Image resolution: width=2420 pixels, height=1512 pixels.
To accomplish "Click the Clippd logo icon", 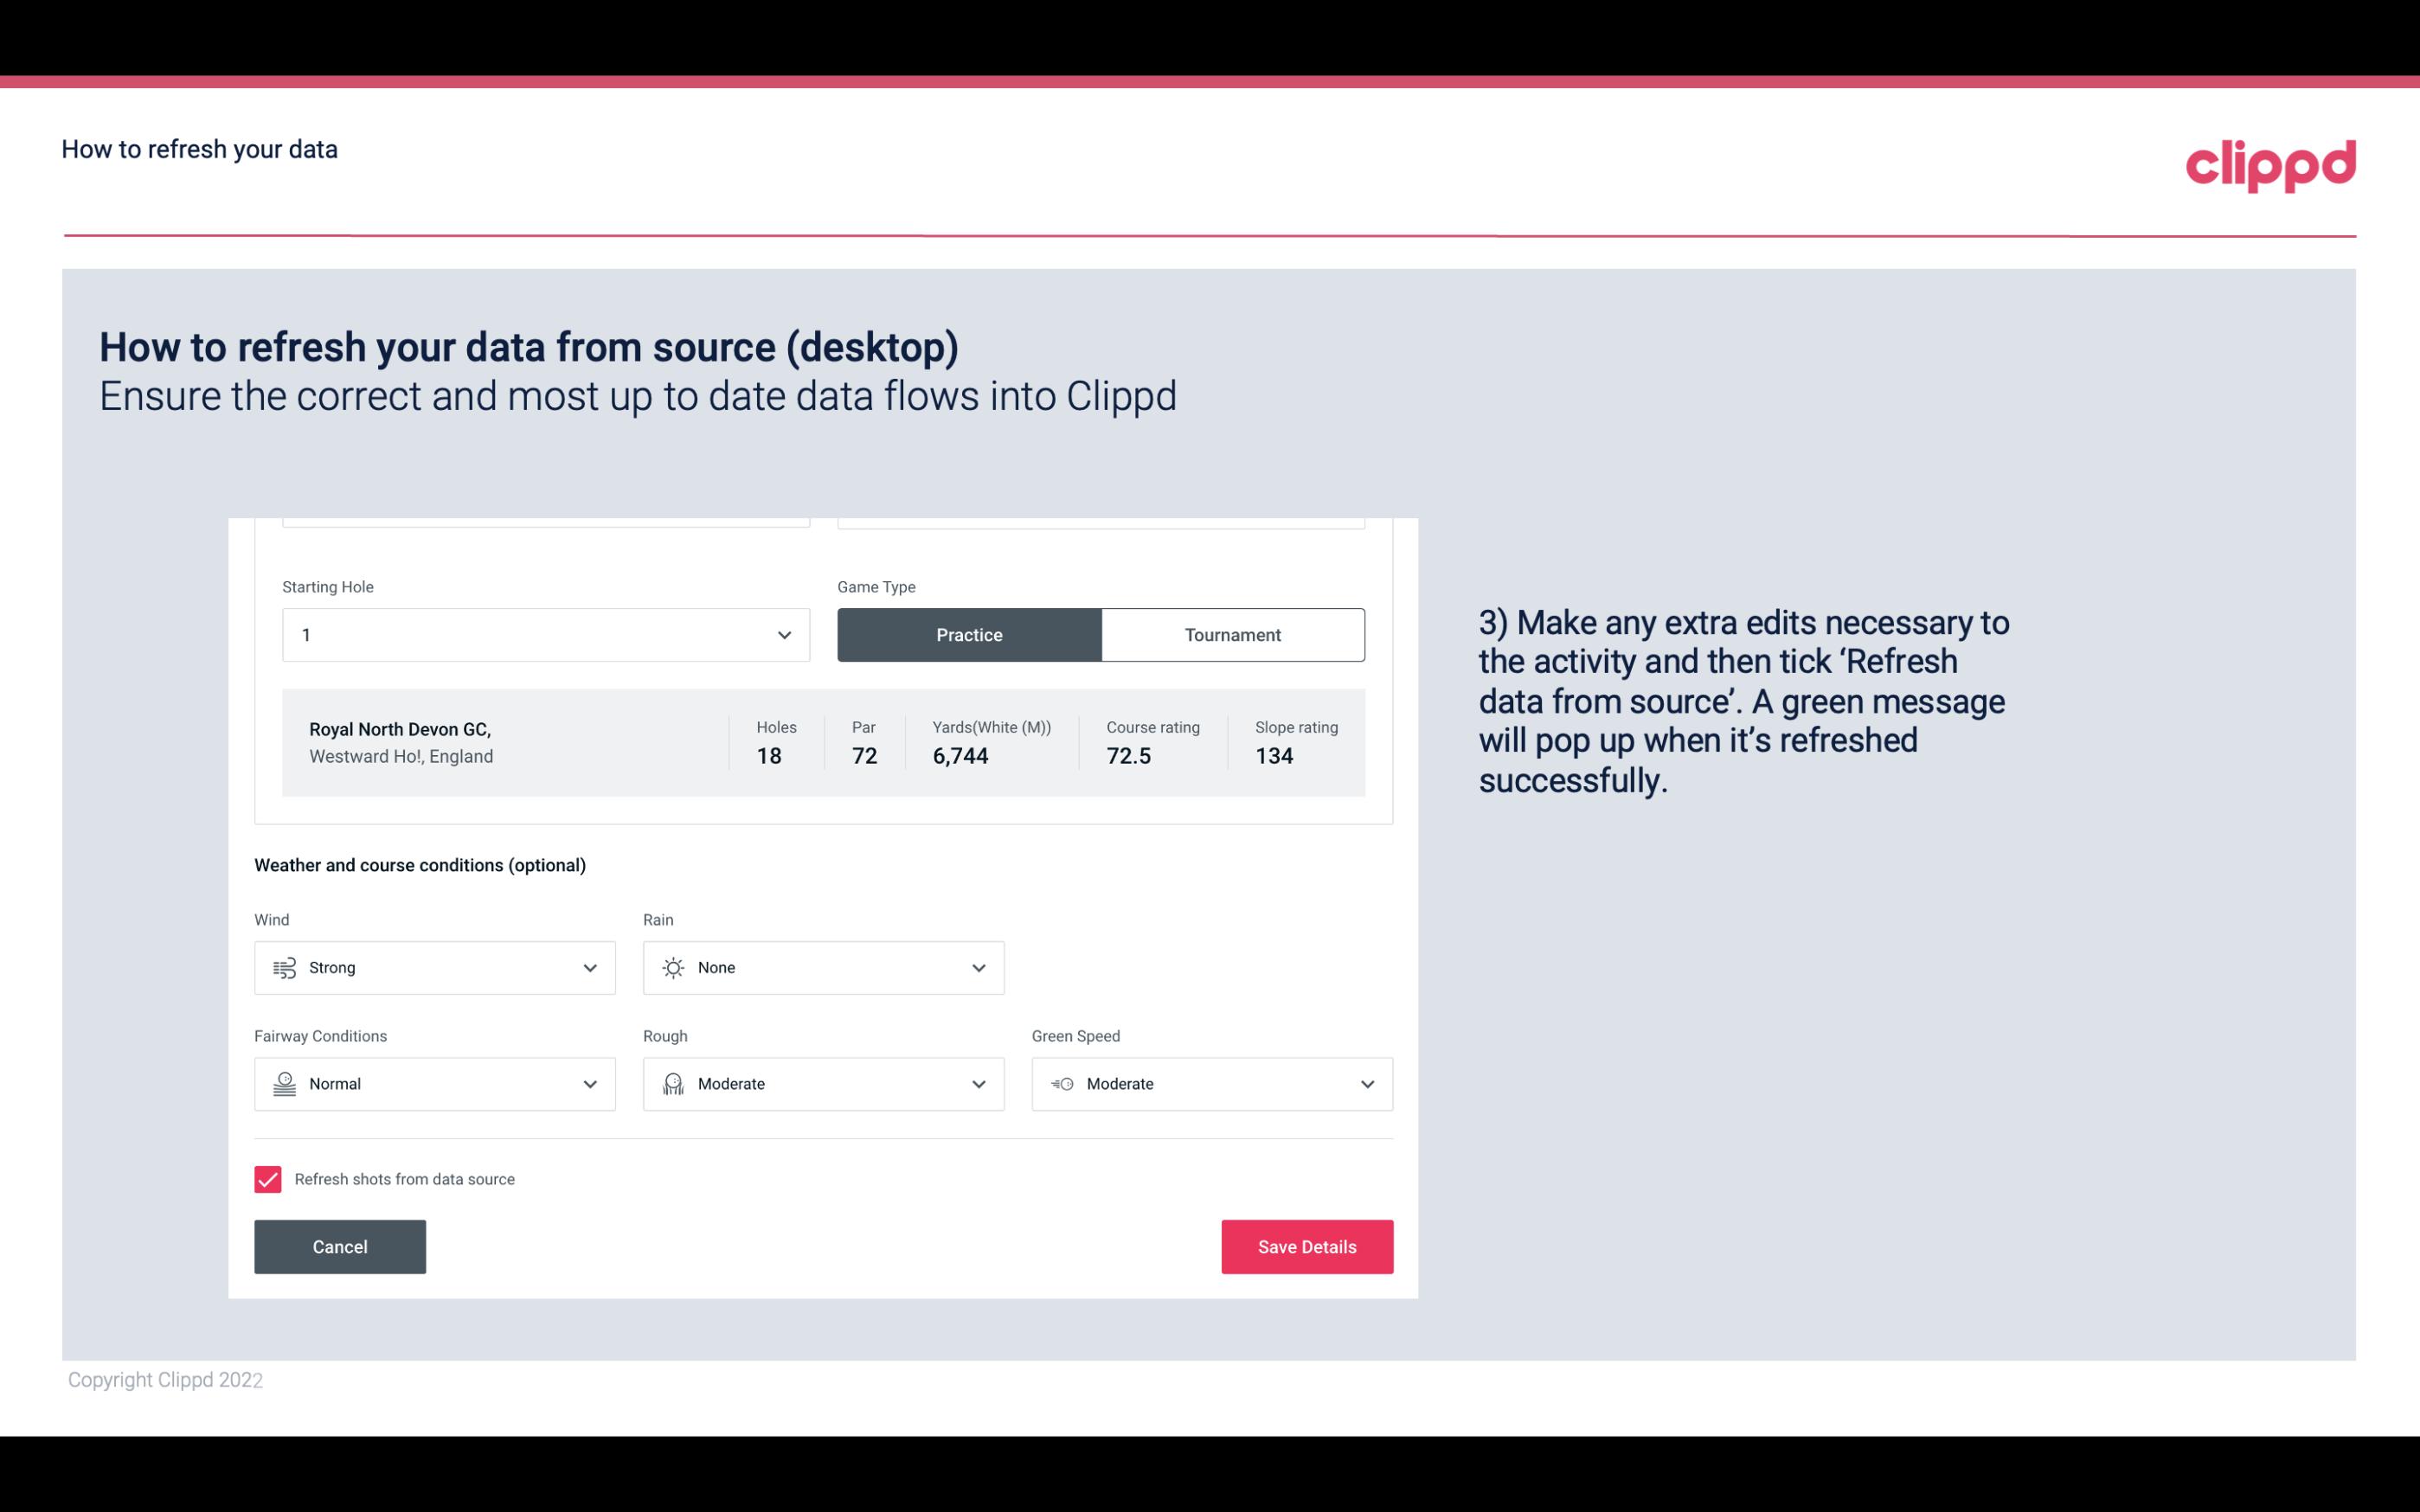I will click(x=2270, y=162).
